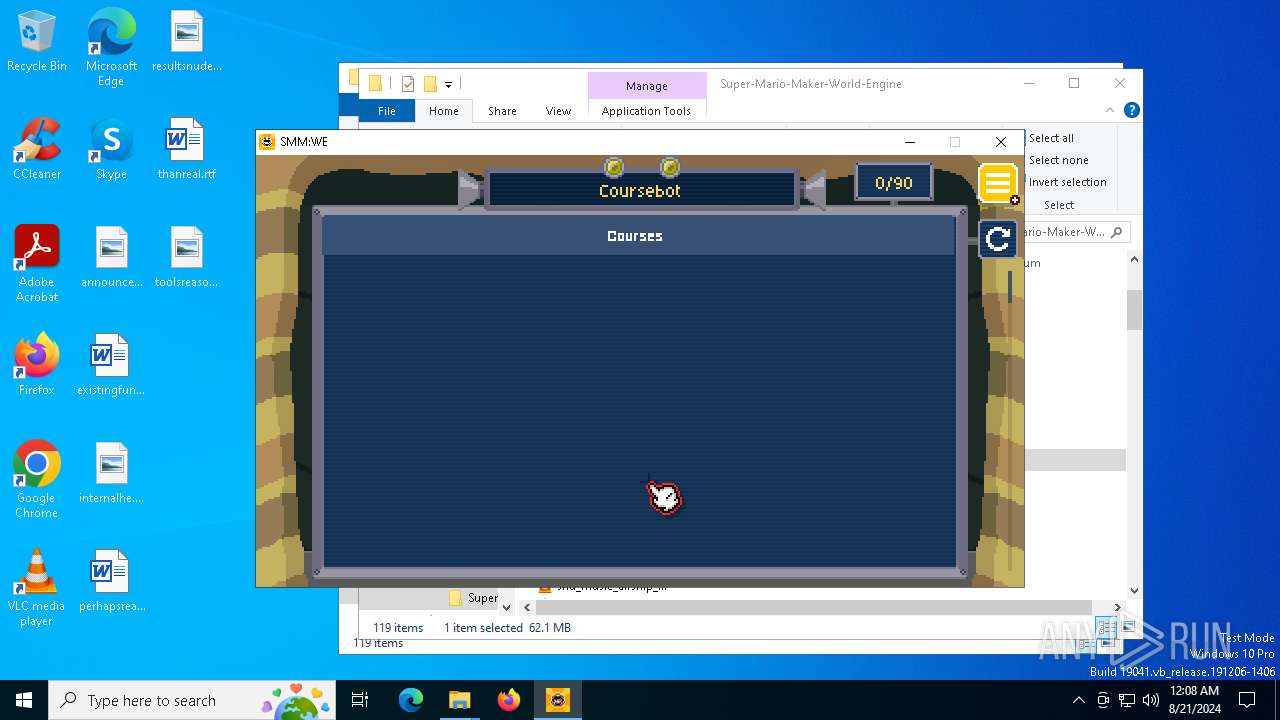
Task: Launch Skype from desktop
Action: (x=111, y=149)
